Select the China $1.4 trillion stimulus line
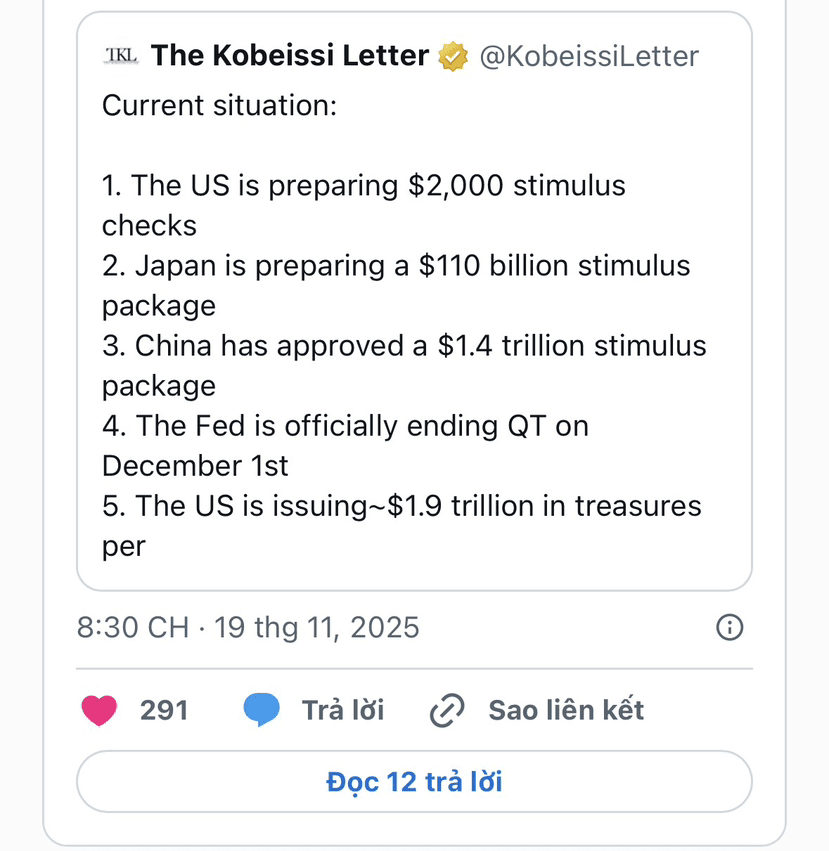 tap(404, 346)
